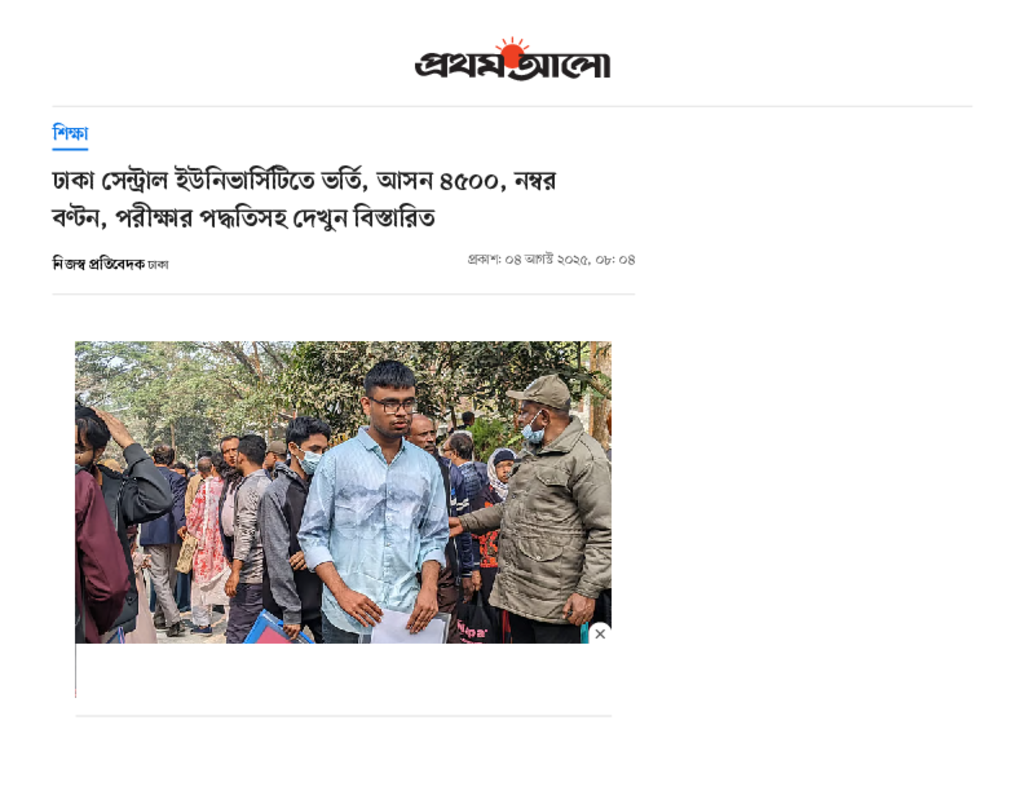Close the overlay using the X icon
This screenshot has height=791, width=1024.
pos(600,634)
